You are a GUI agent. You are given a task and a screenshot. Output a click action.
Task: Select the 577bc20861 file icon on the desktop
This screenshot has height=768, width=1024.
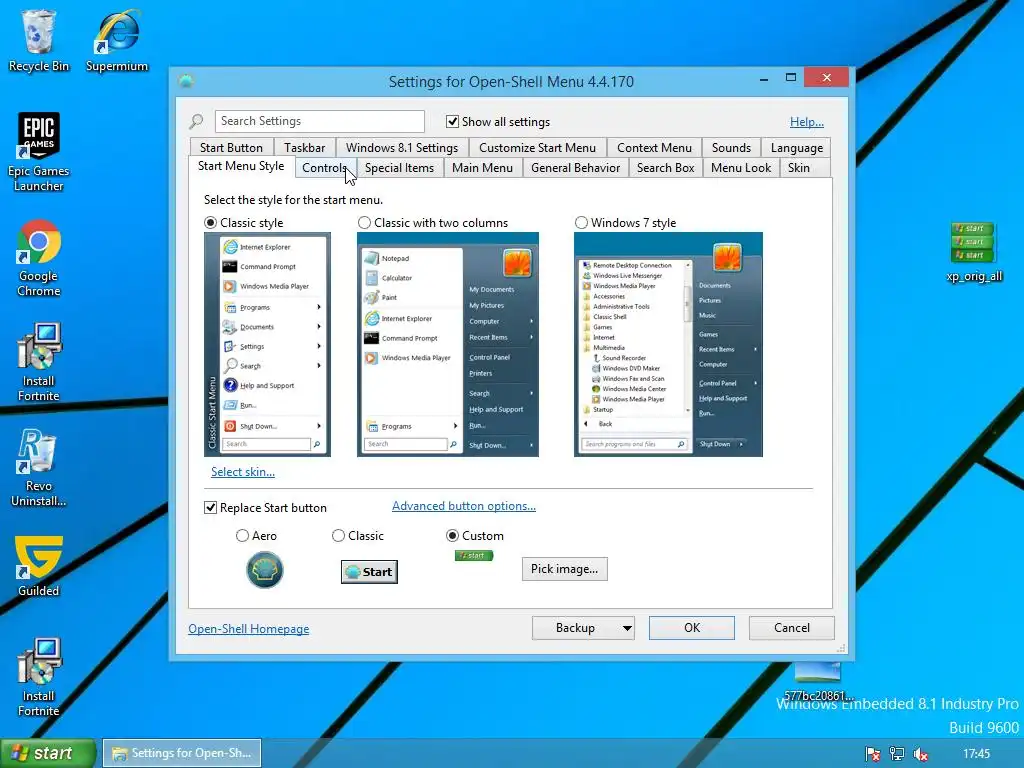click(818, 681)
